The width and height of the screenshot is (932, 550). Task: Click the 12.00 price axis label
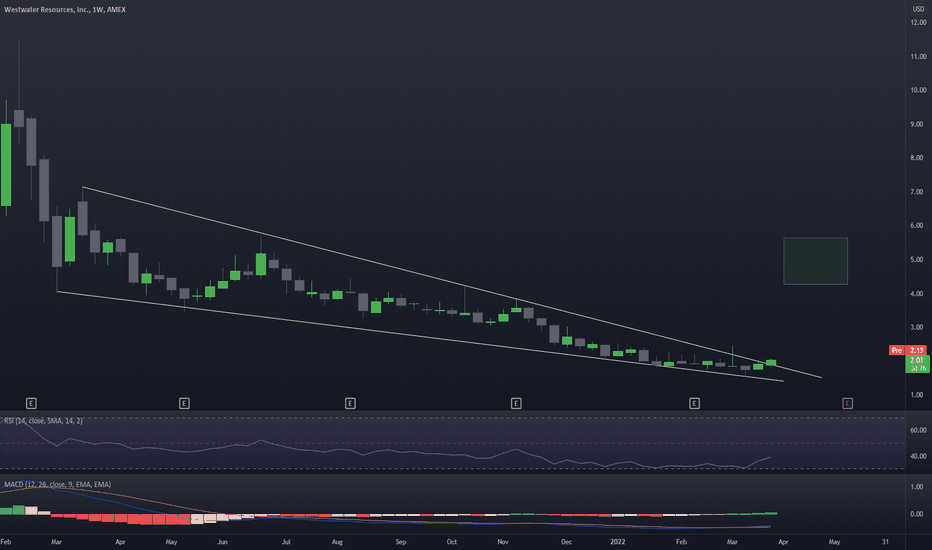tap(918, 23)
